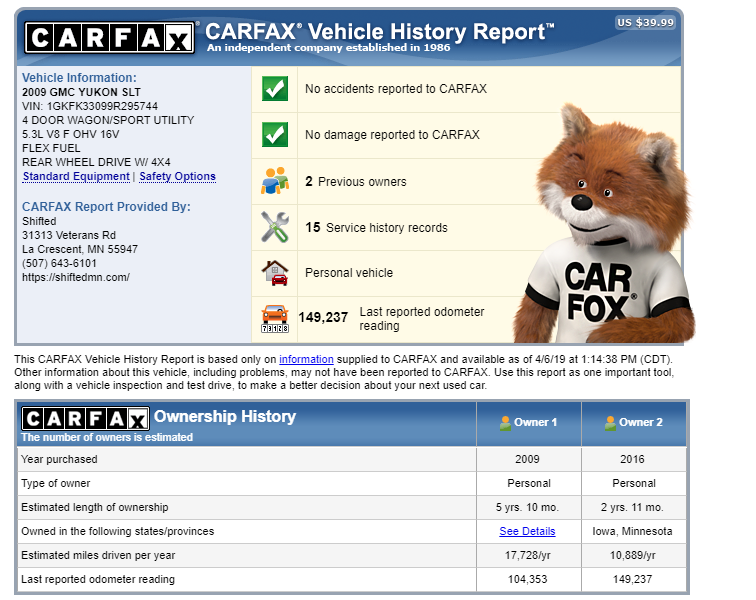The image size is (756, 600).
Task: Click the phone number (507) 643-6101
Action: click(x=59, y=263)
